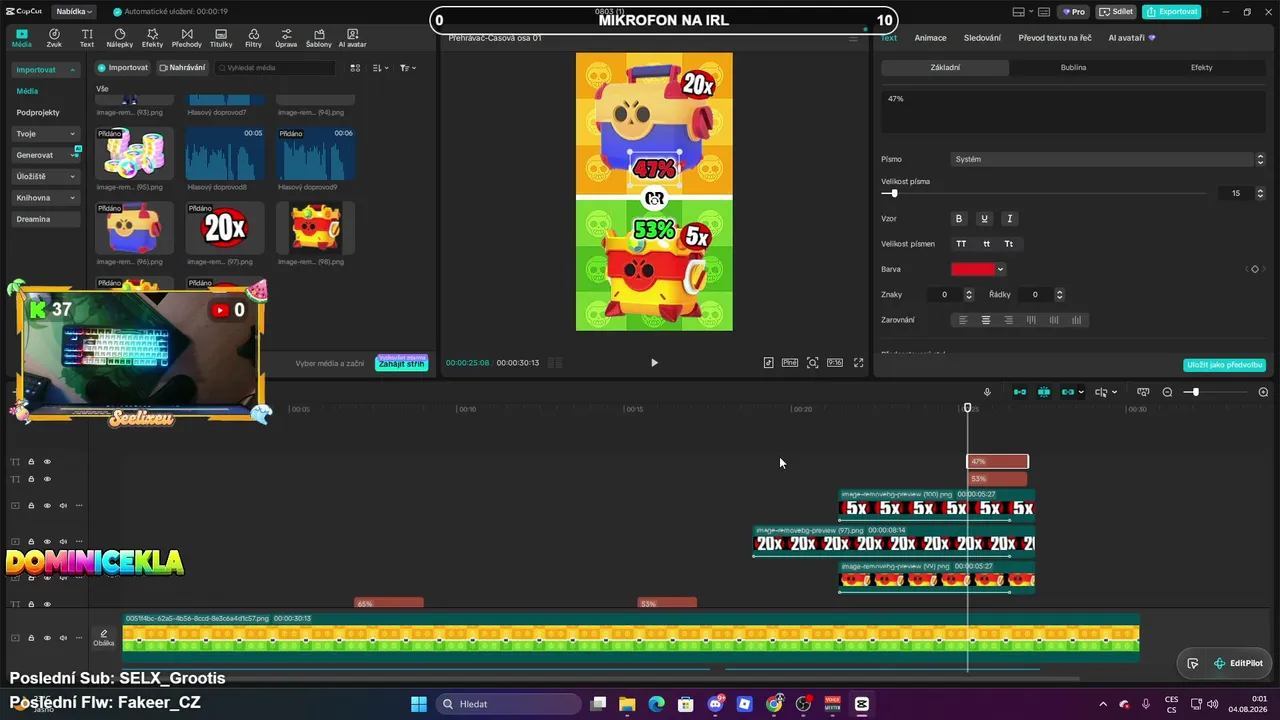Open the Nabídka menu dropdown
1280x720 pixels.
click(x=72, y=12)
